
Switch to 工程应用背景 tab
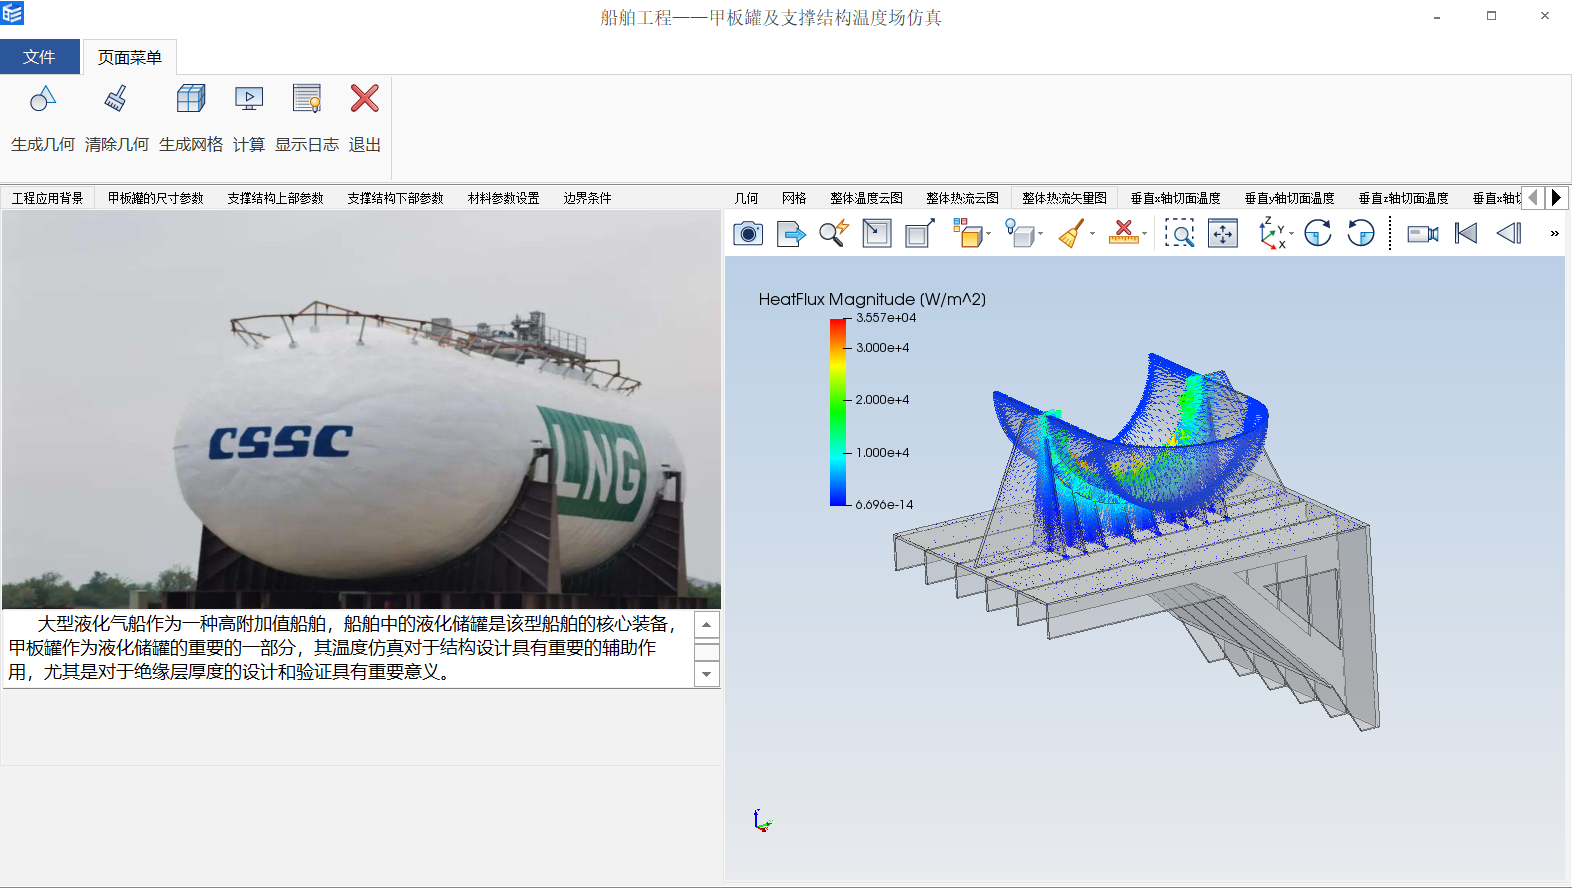click(x=48, y=198)
